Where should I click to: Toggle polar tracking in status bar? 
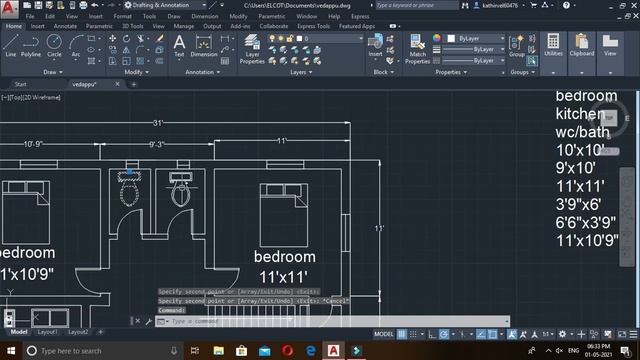[x=444, y=334]
